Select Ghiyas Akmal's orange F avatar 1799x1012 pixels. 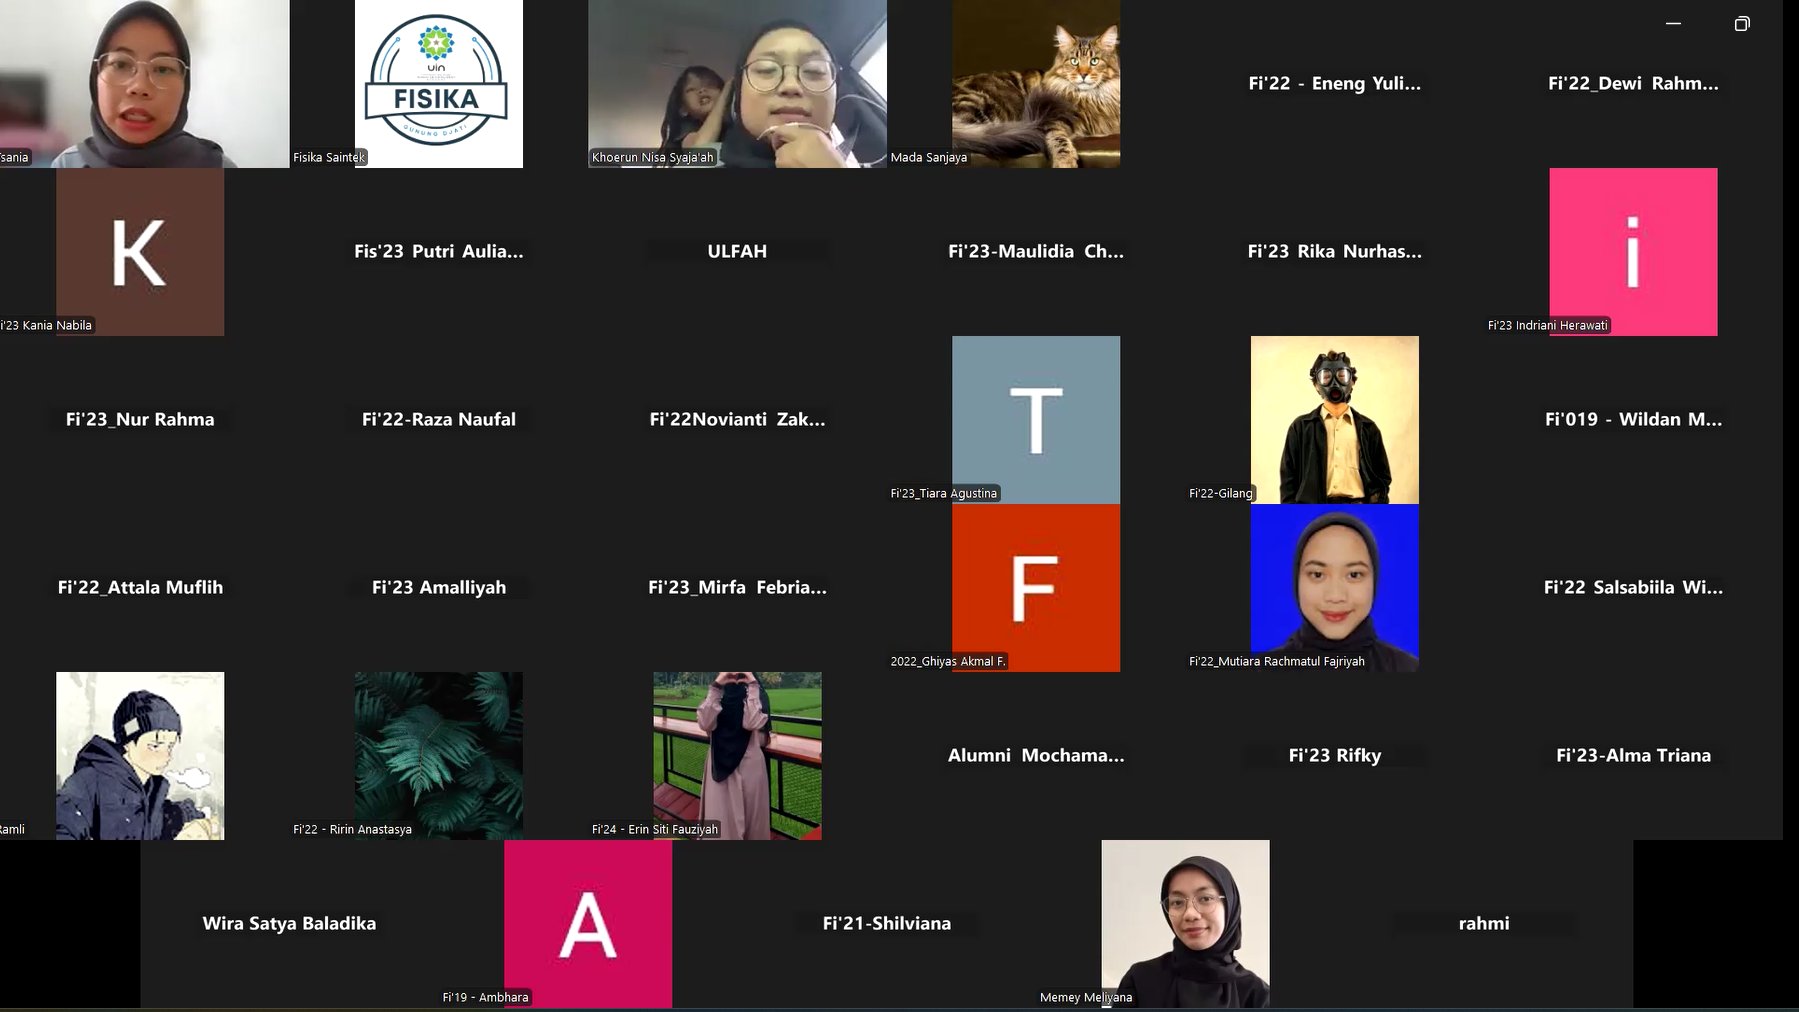(x=1036, y=588)
